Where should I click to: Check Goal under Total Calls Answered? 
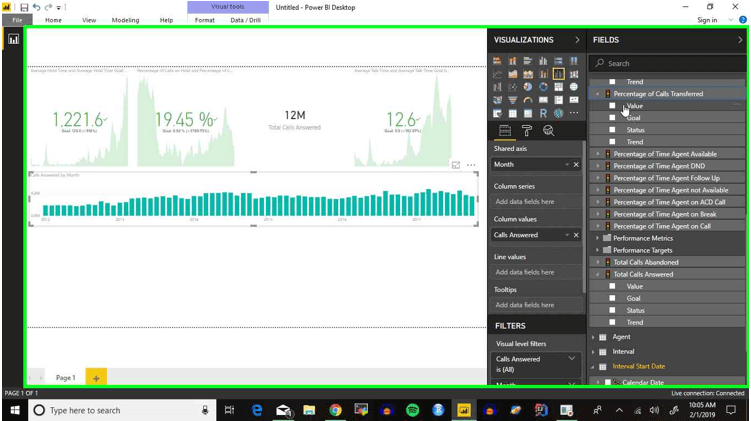click(x=612, y=298)
